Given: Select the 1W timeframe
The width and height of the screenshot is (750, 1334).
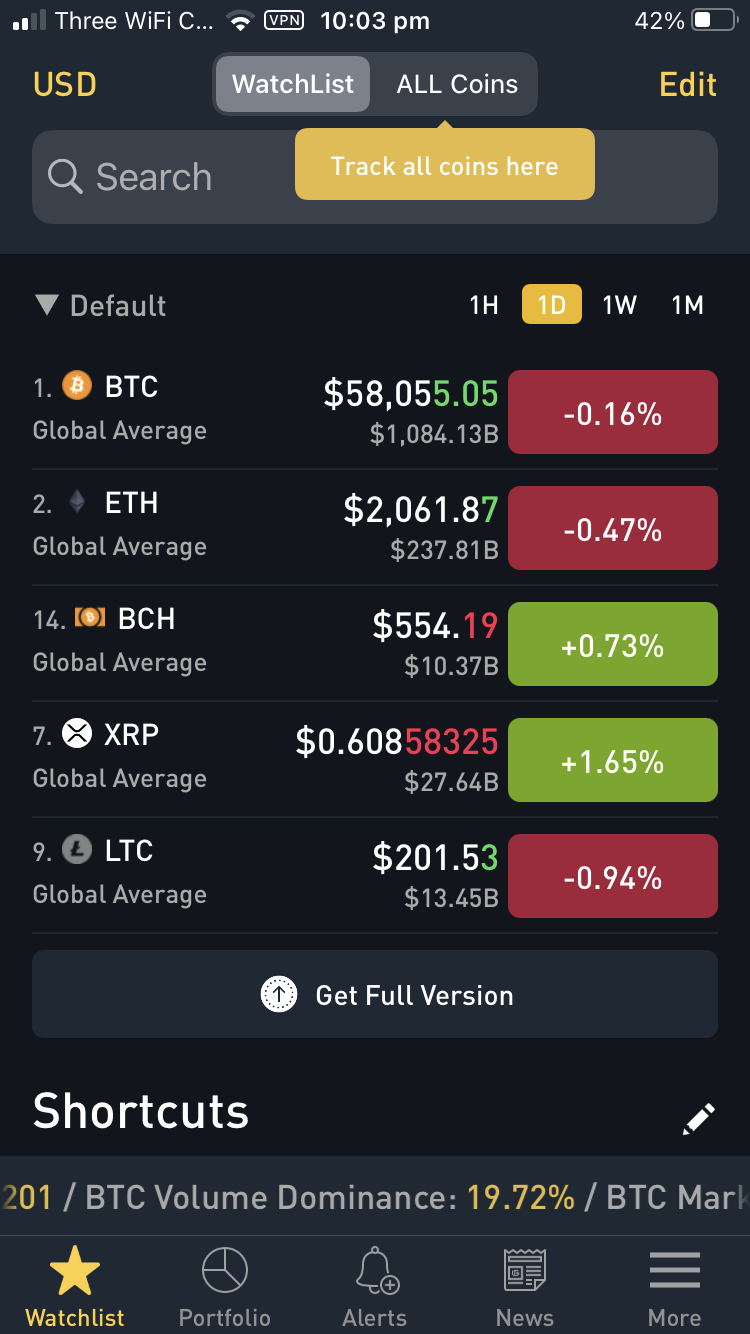Looking at the screenshot, I should pos(620,305).
